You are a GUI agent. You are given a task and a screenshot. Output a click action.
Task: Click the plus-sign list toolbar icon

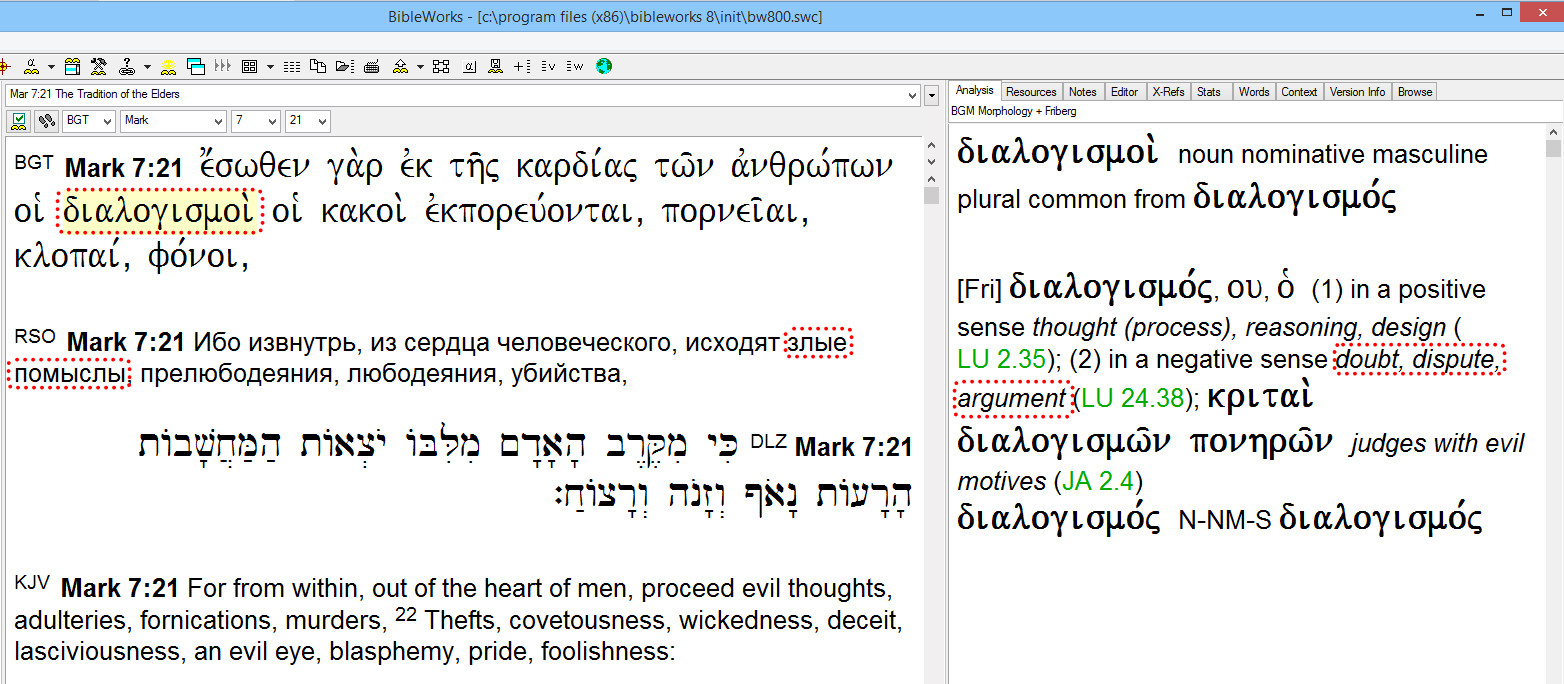[522, 66]
